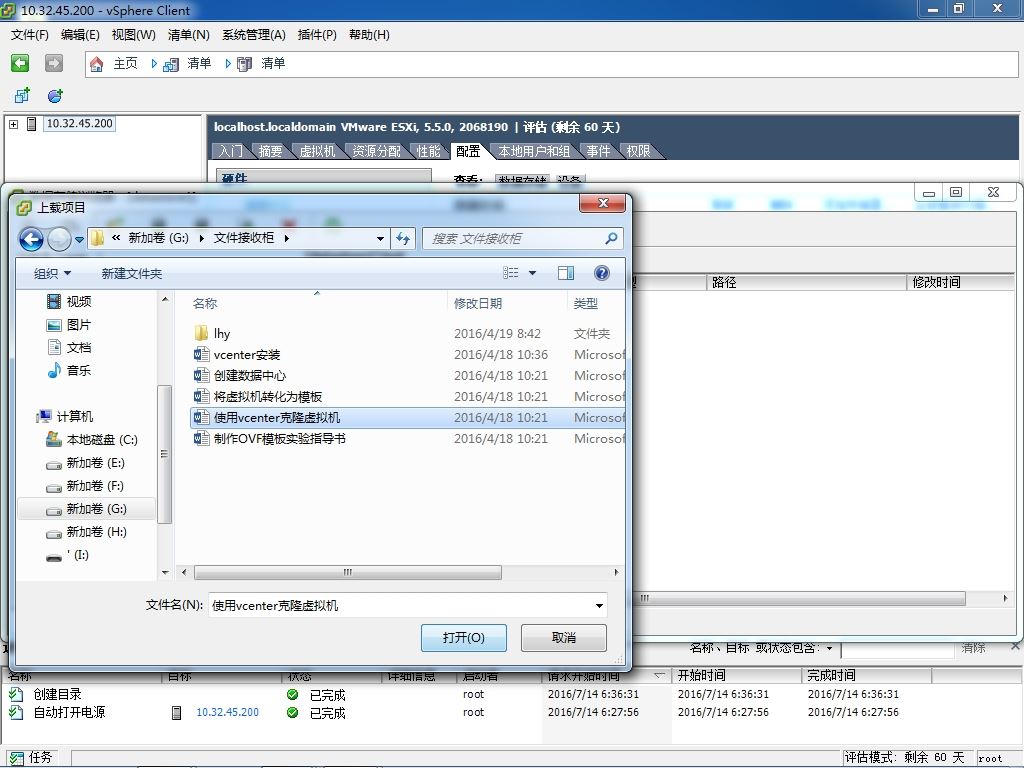
Task: Open 新加卷 (E:) drive
Action: tap(86, 463)
